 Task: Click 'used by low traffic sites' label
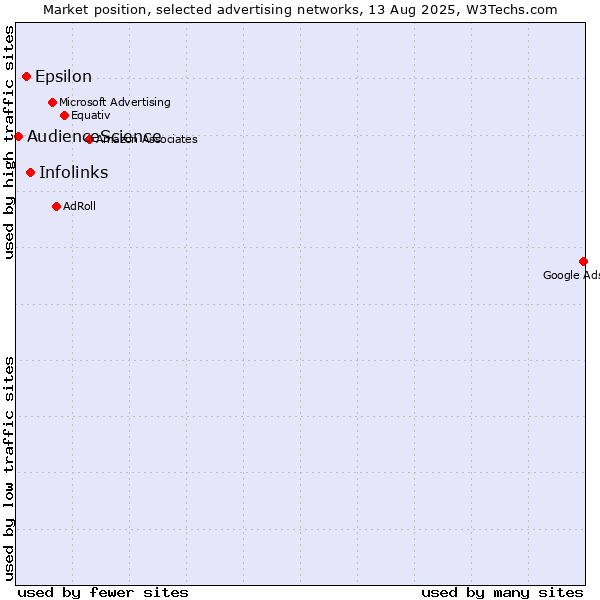(x=8, y=469)
